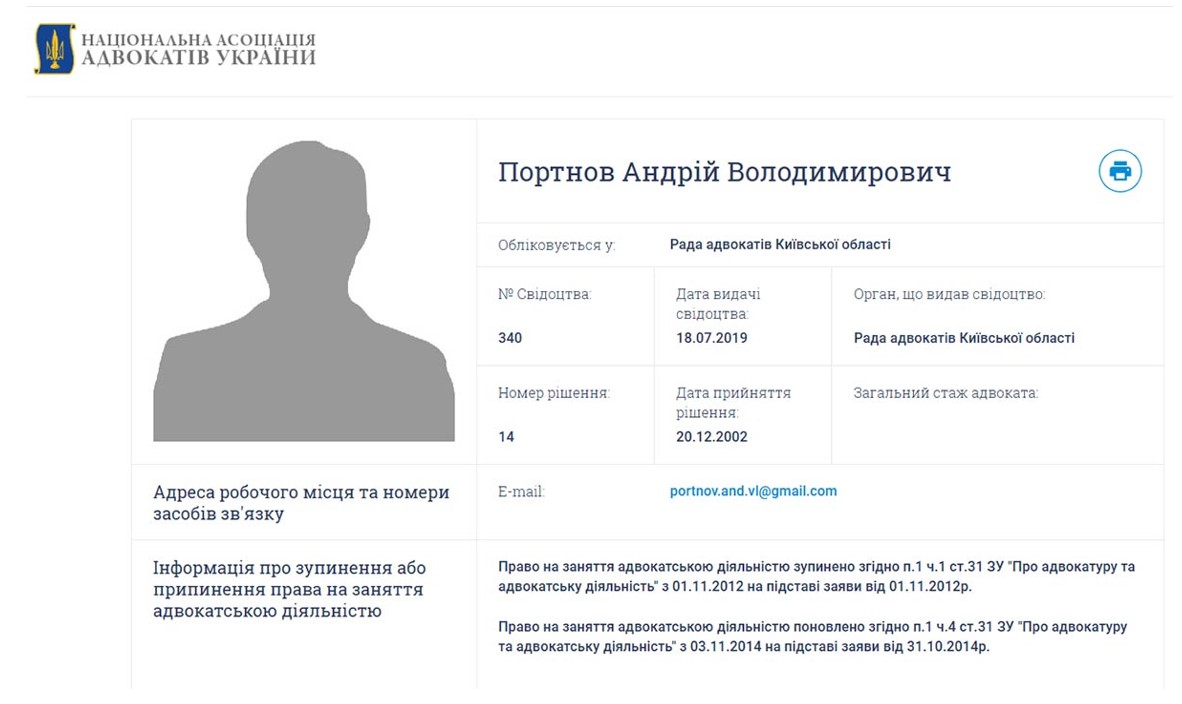Image resolution: width=1182 pixels, height=704 pixels.
Task: Click the name heading Портнов Андрій Володимирович
Action: click(x=724, y=172)
